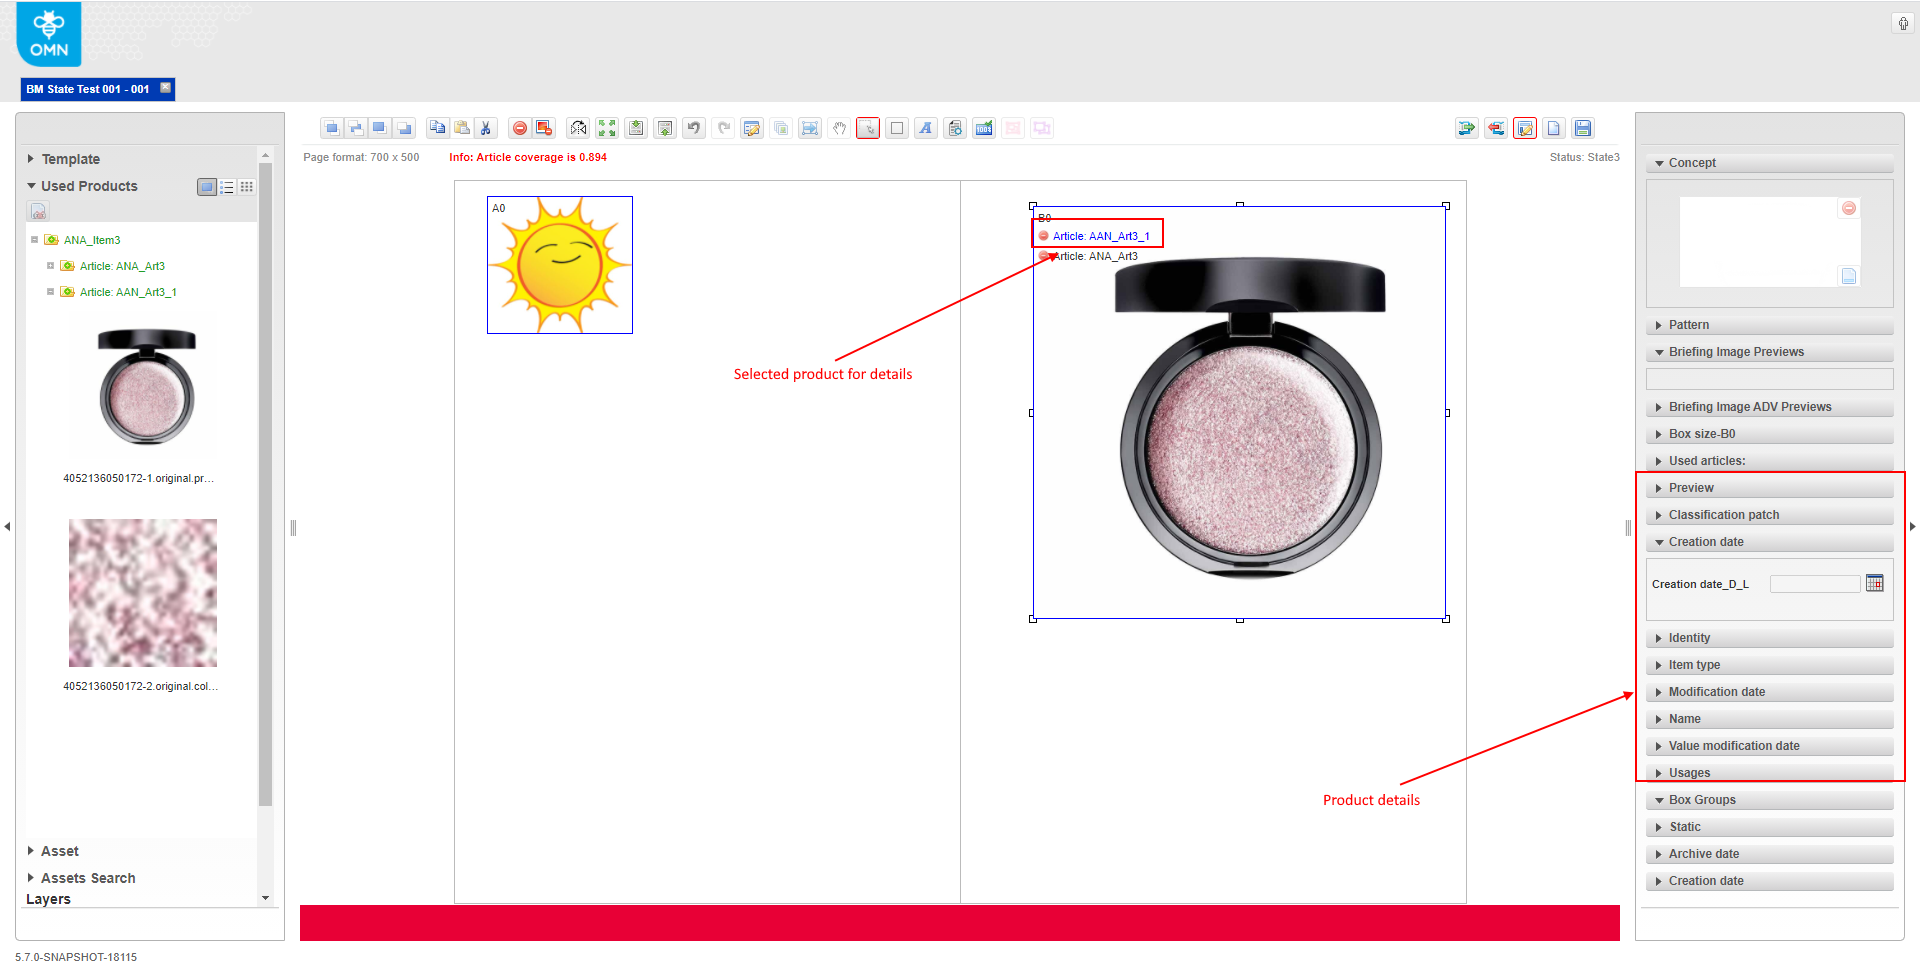This screenshot has width=1920, height=971.
Task: Switch Used Products to grid view
Action: click(x=246, y=186)
